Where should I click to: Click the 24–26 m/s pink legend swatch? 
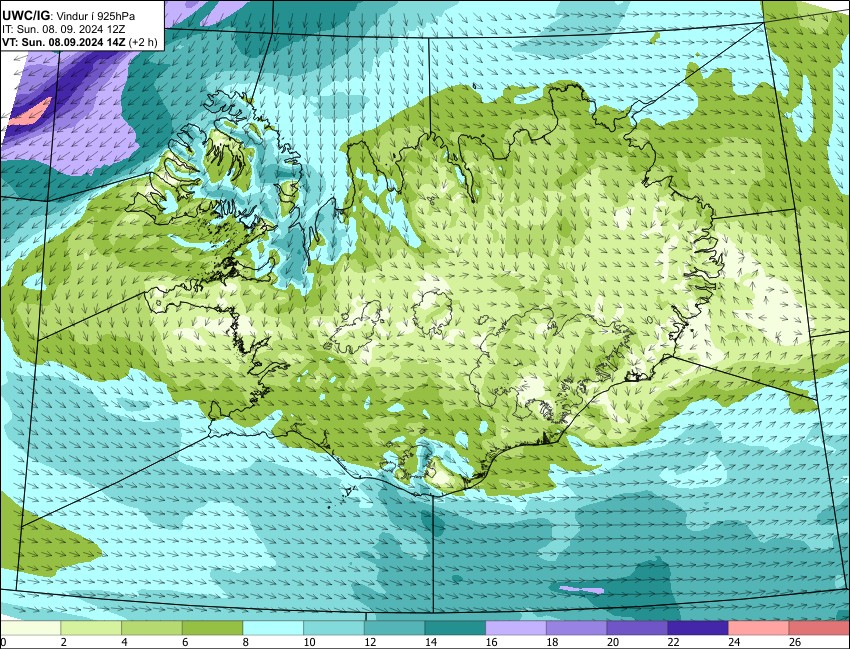coord(759,628)
